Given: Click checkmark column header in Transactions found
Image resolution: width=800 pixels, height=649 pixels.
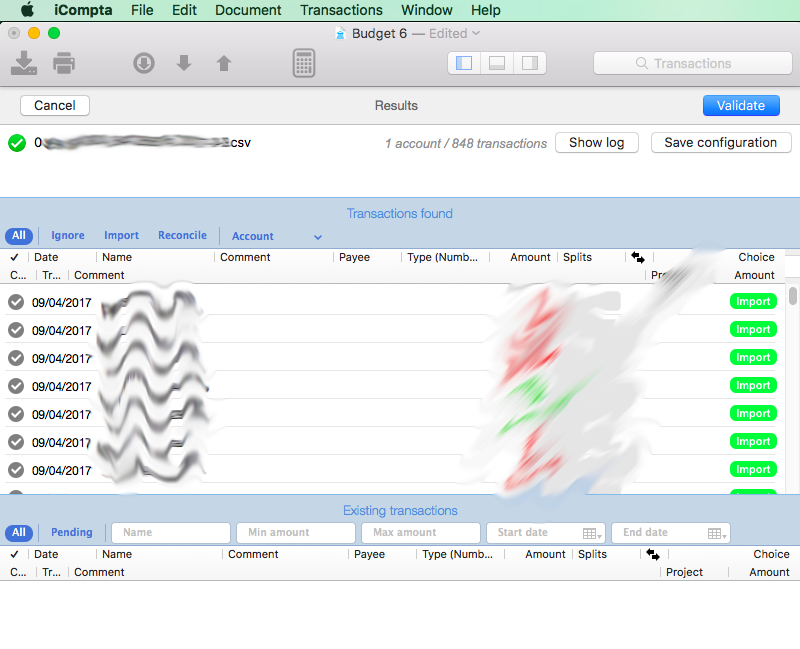Looking at the screenshot, I should (14, 257).
